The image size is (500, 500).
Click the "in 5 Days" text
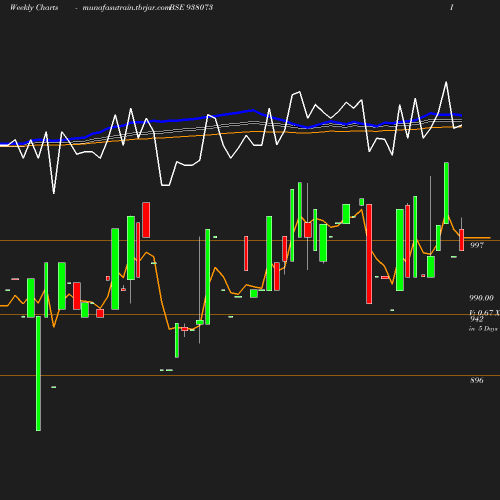point(483,329)
